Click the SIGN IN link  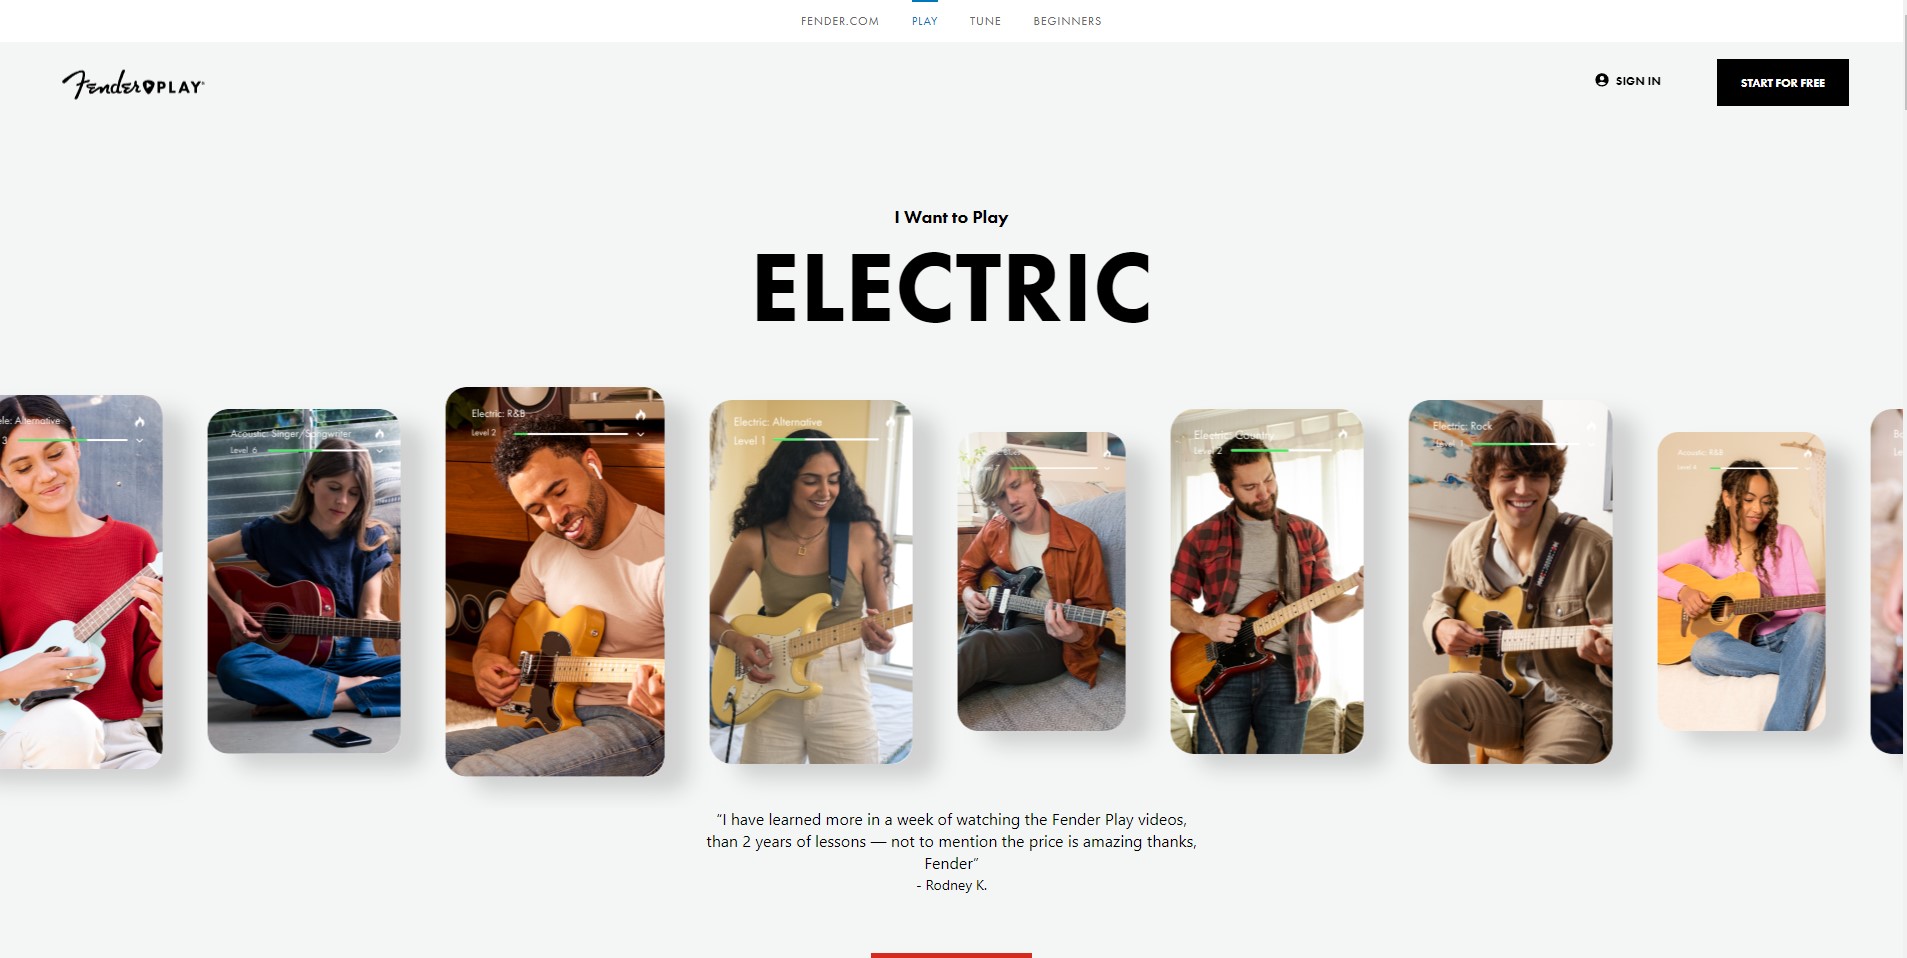pyautogui.click(x=1638, y=81)
